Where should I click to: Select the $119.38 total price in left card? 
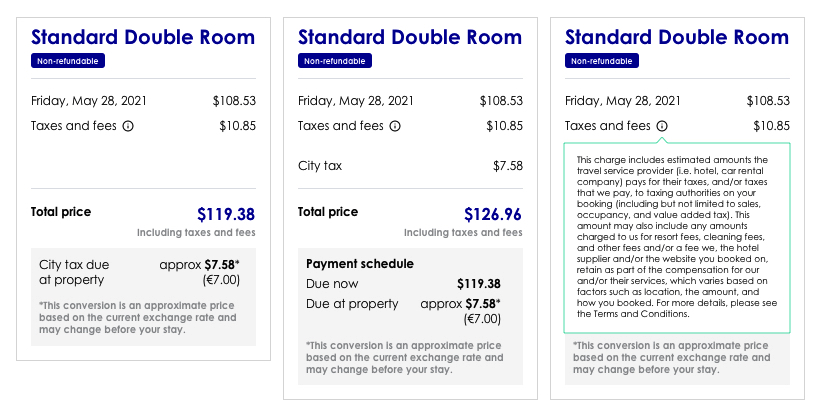point(226,214)
